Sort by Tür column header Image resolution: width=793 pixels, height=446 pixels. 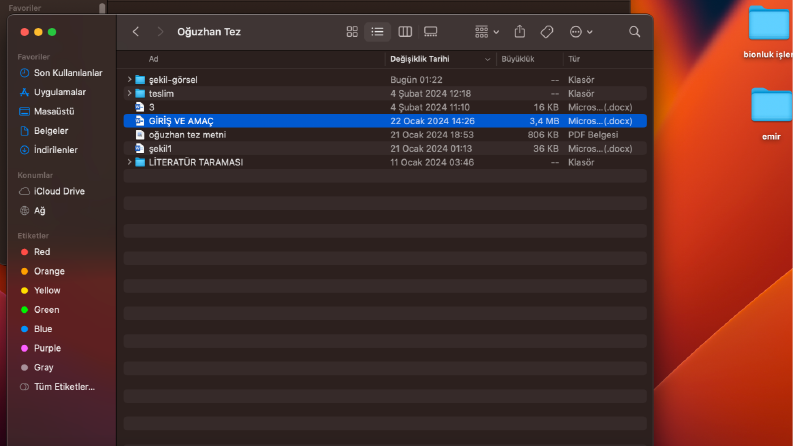574,59
